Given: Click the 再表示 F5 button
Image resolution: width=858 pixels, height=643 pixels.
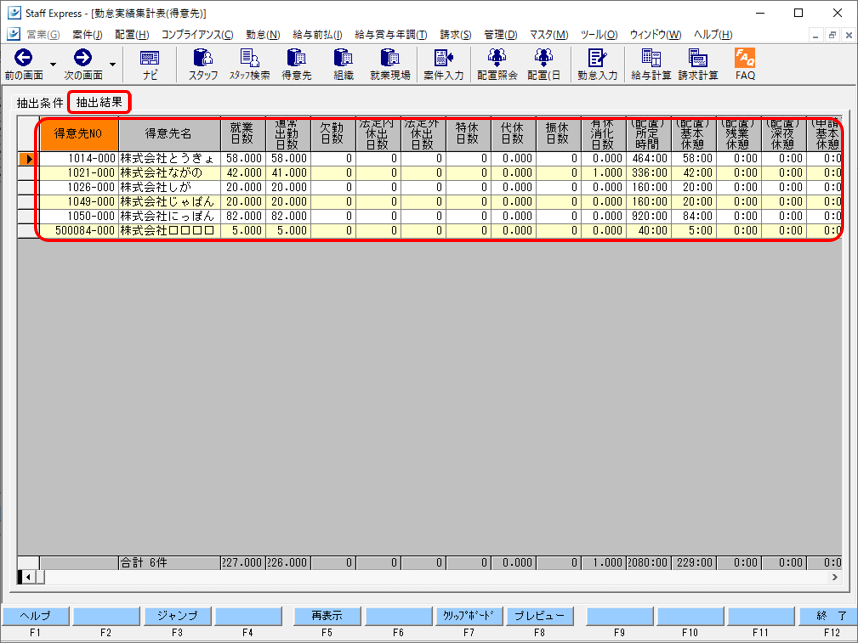Looking at the screenshot, I should (327, 616).
